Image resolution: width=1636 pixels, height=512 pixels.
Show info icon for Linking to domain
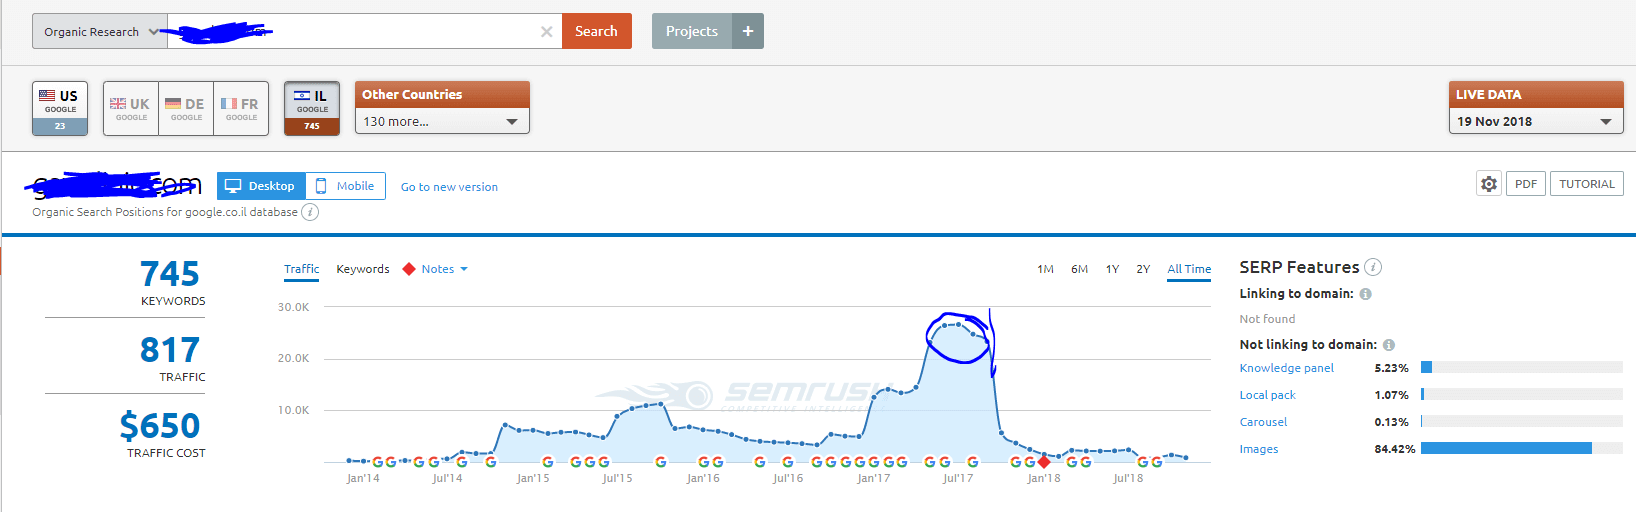point(1365,294)
